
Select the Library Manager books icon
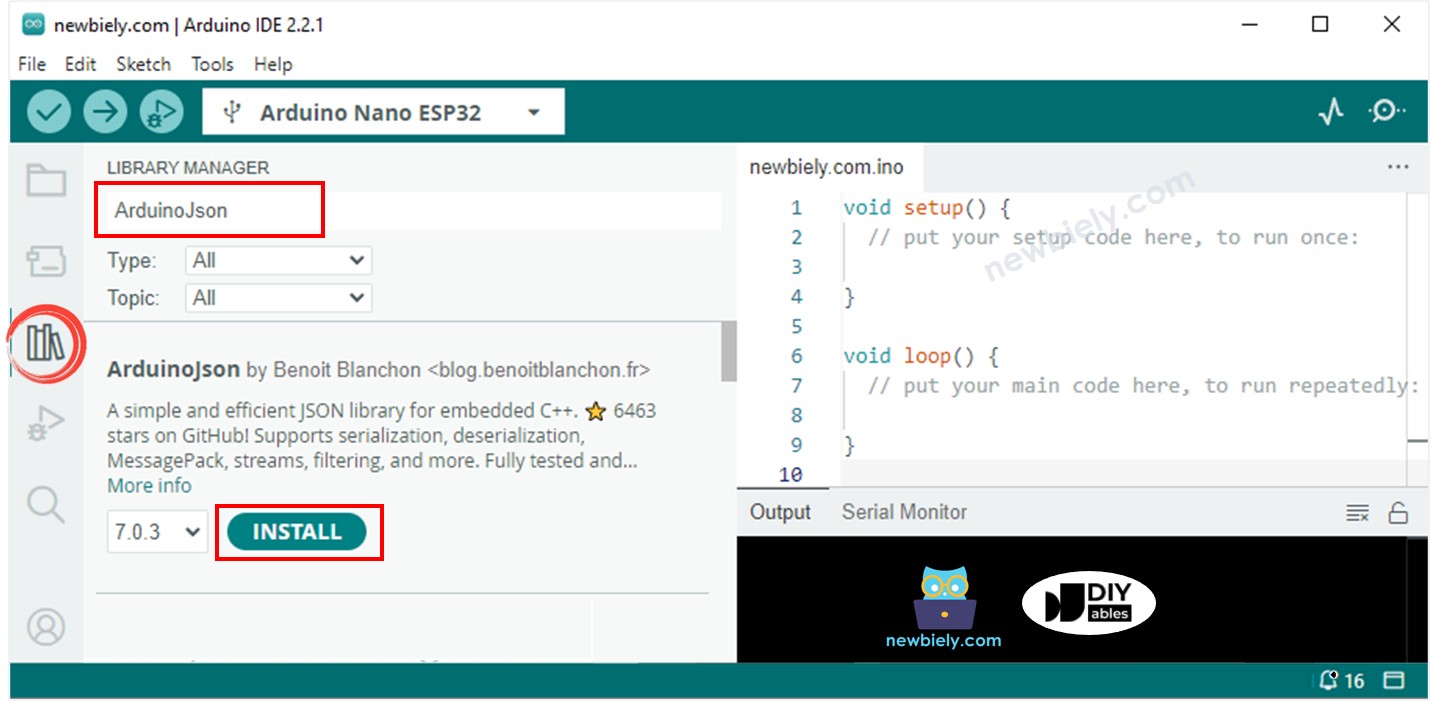click(44, 343)
